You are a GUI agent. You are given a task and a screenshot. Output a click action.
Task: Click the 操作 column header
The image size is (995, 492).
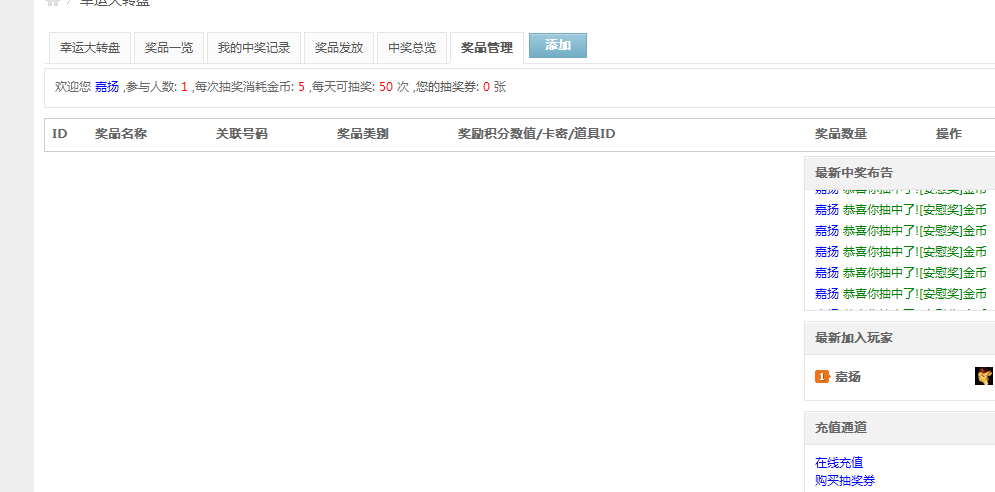pos(949,134)
